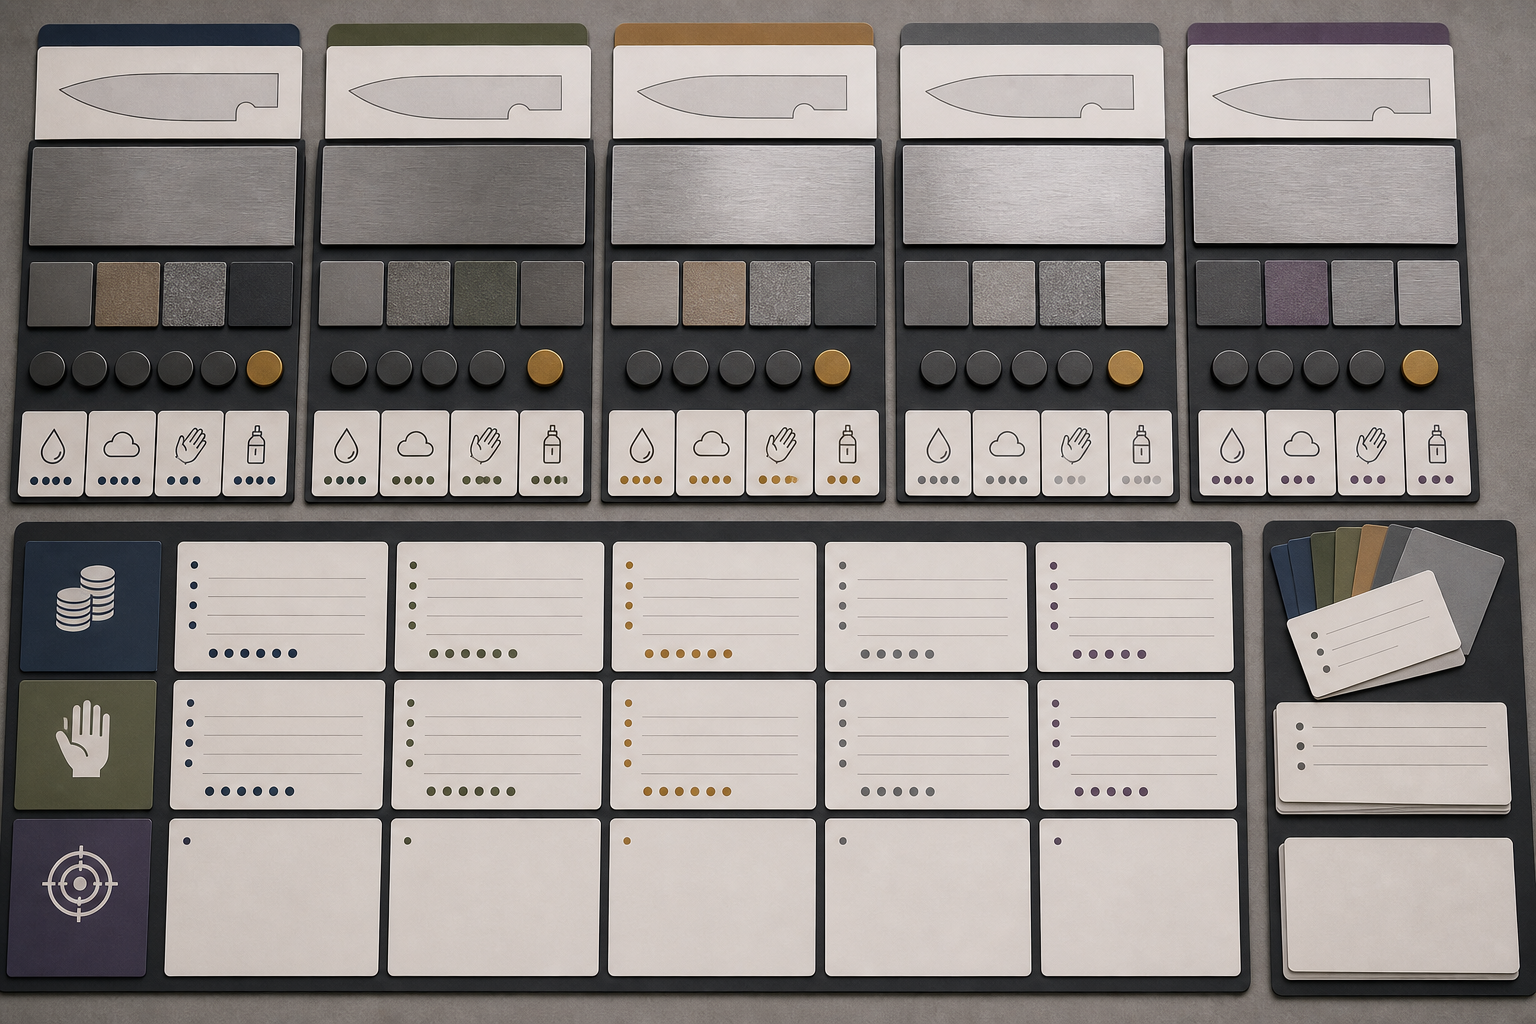Open the amber-dotted card in olive hand row
This screenshot has width=1536, height=1024.
pyautogui.click(x=713, y=745)
